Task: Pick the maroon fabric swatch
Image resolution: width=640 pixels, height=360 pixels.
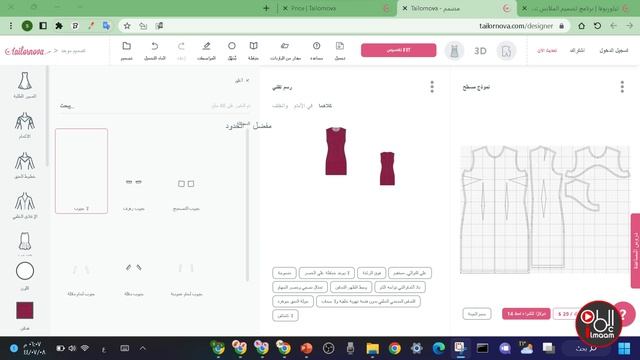Action: [24, 310]
